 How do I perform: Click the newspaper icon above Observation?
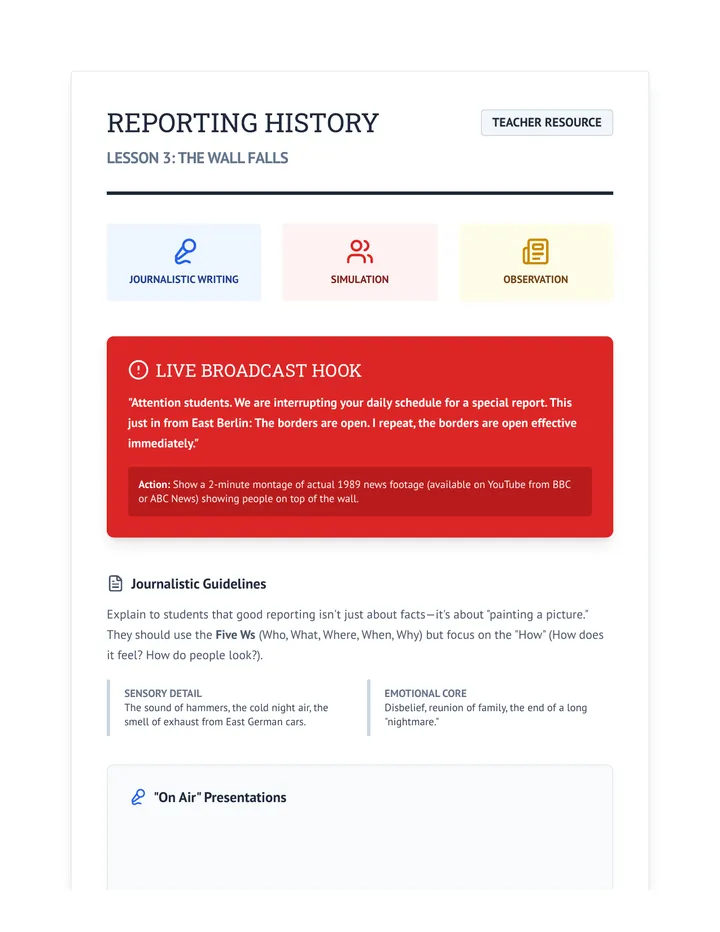[x=535, y=251]
